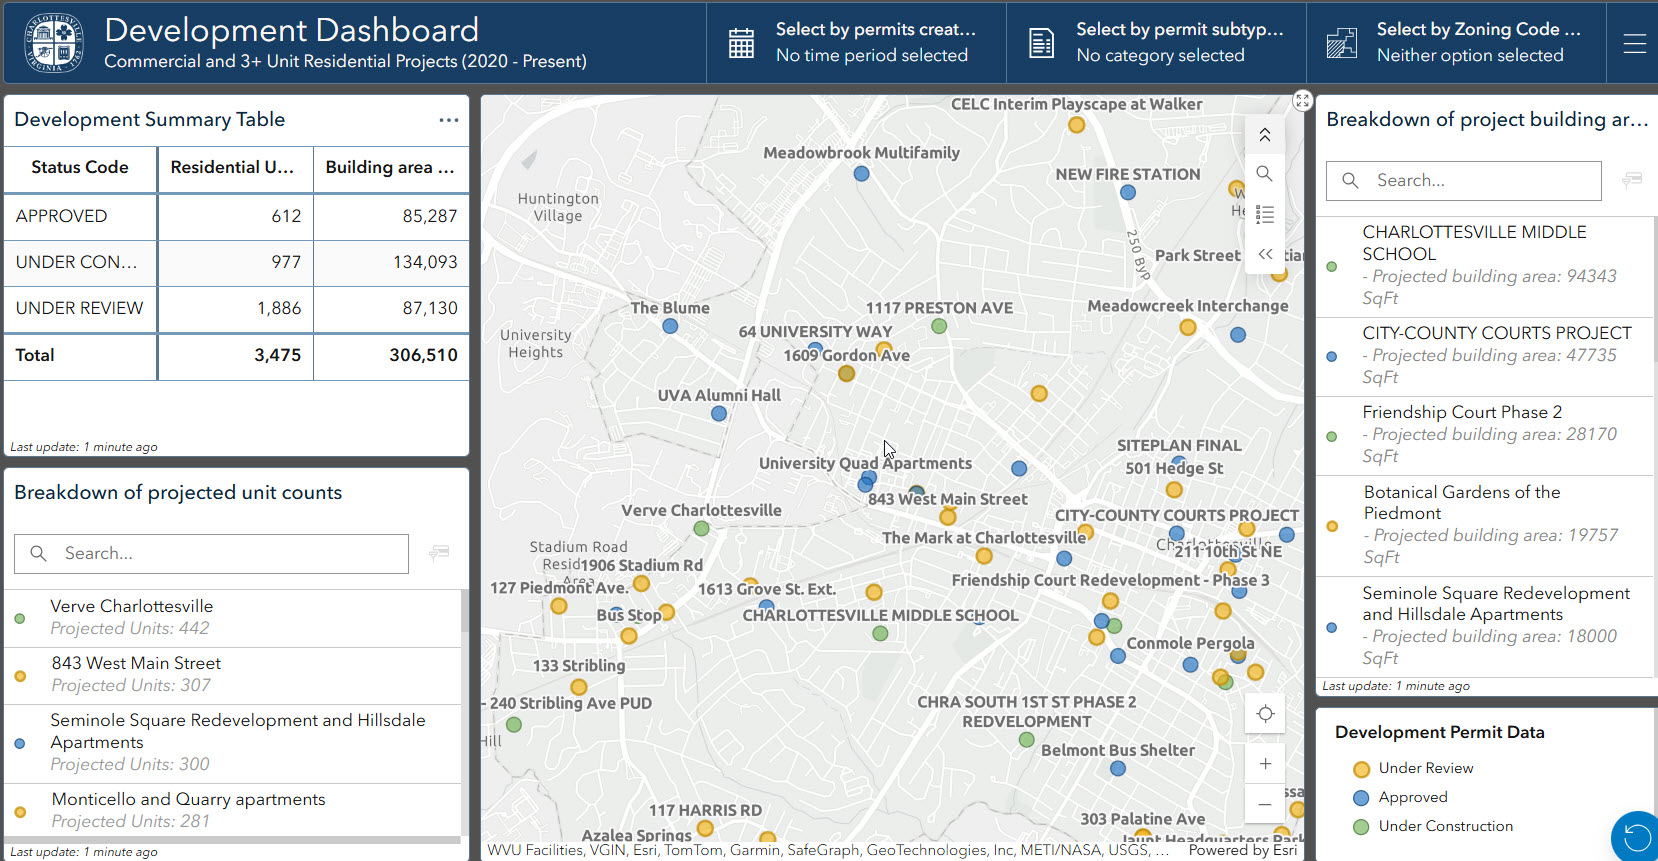
Task: Expand the map to full screen
Action: tap(1302, 100)
